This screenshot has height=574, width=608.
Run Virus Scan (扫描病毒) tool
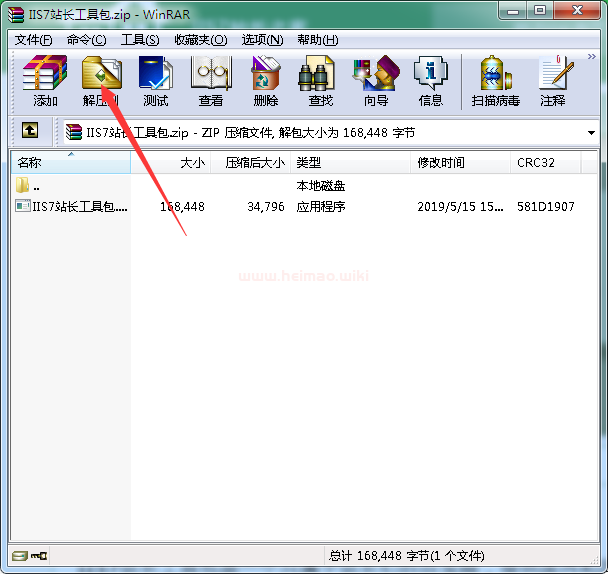(x=495, y=81)
